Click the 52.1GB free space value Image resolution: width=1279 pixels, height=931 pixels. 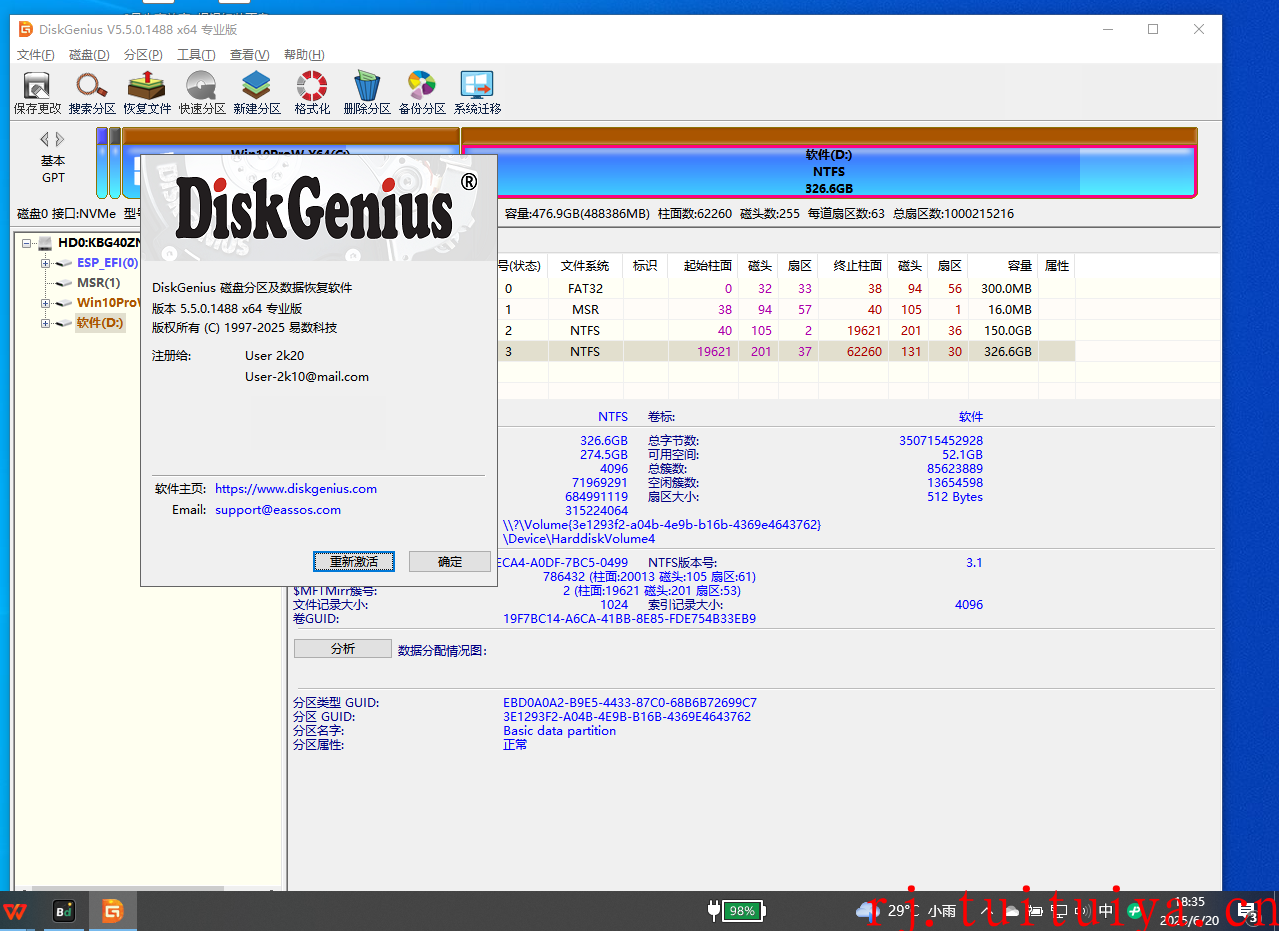(x=961, y=455)
